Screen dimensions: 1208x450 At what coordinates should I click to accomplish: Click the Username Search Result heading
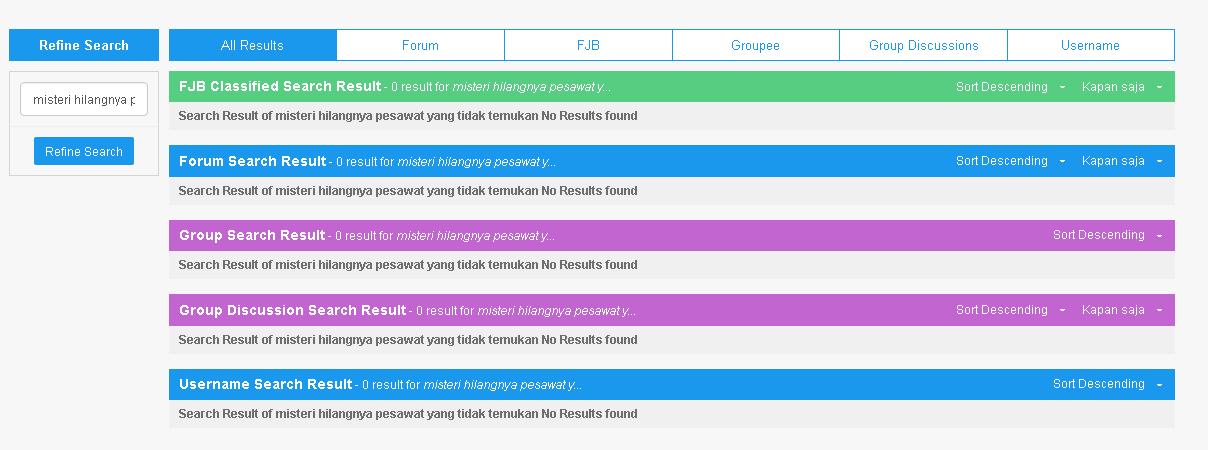pos(266,384)
